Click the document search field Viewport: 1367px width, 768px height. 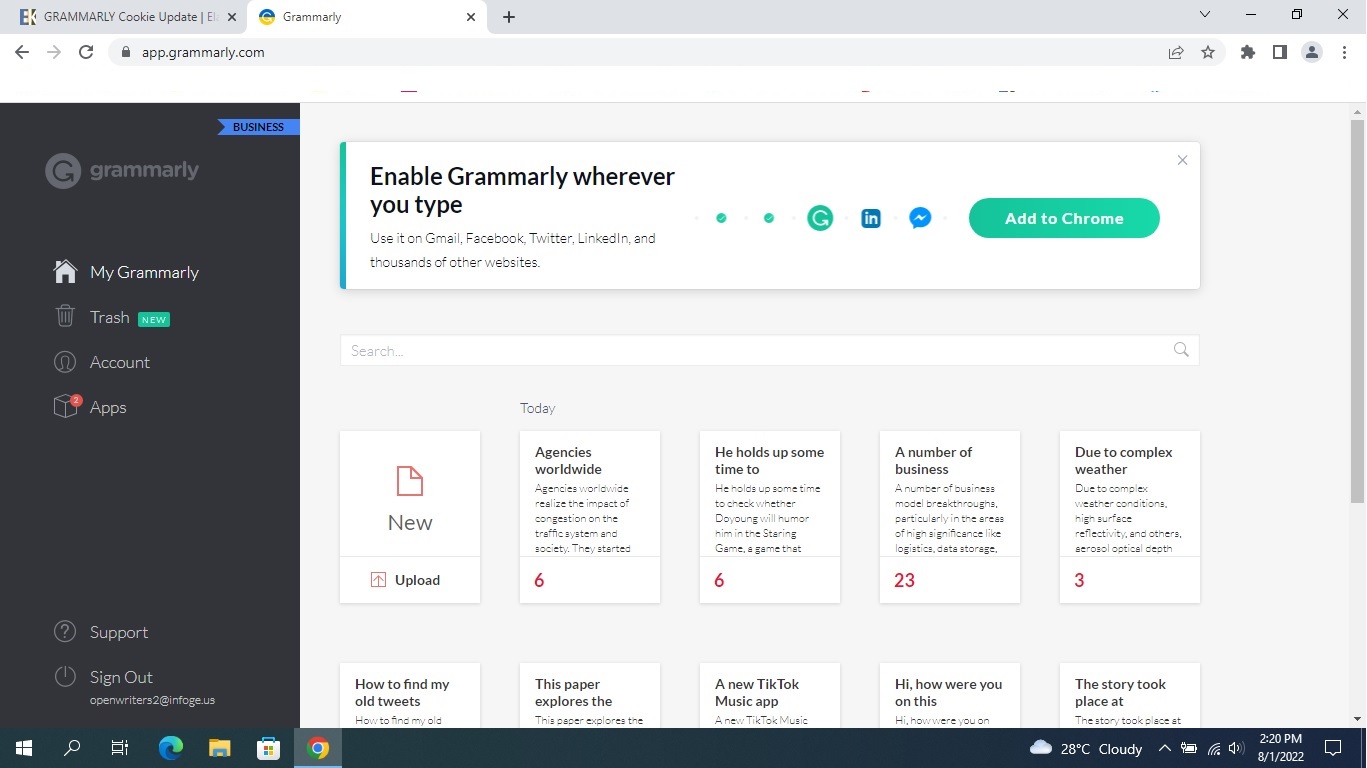pyautogui.click(x=769, y=350)
